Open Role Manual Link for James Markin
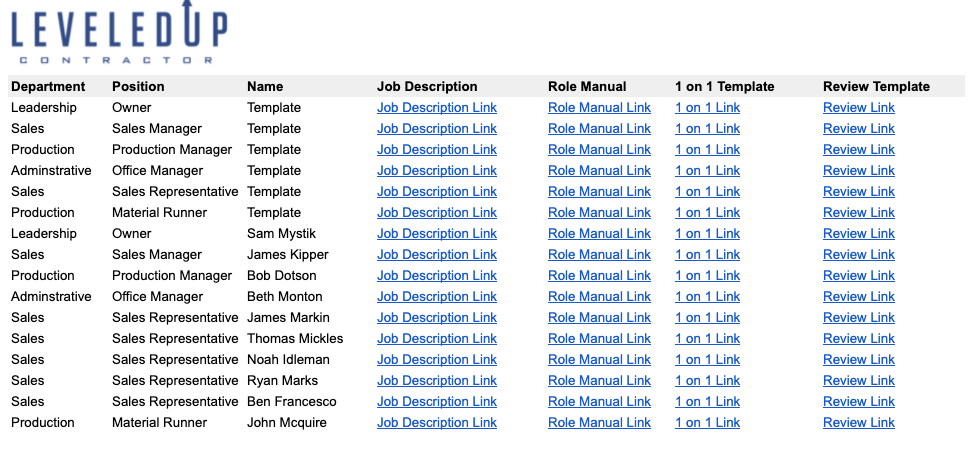This screenshot has width=980, height=453. point(599,318)
